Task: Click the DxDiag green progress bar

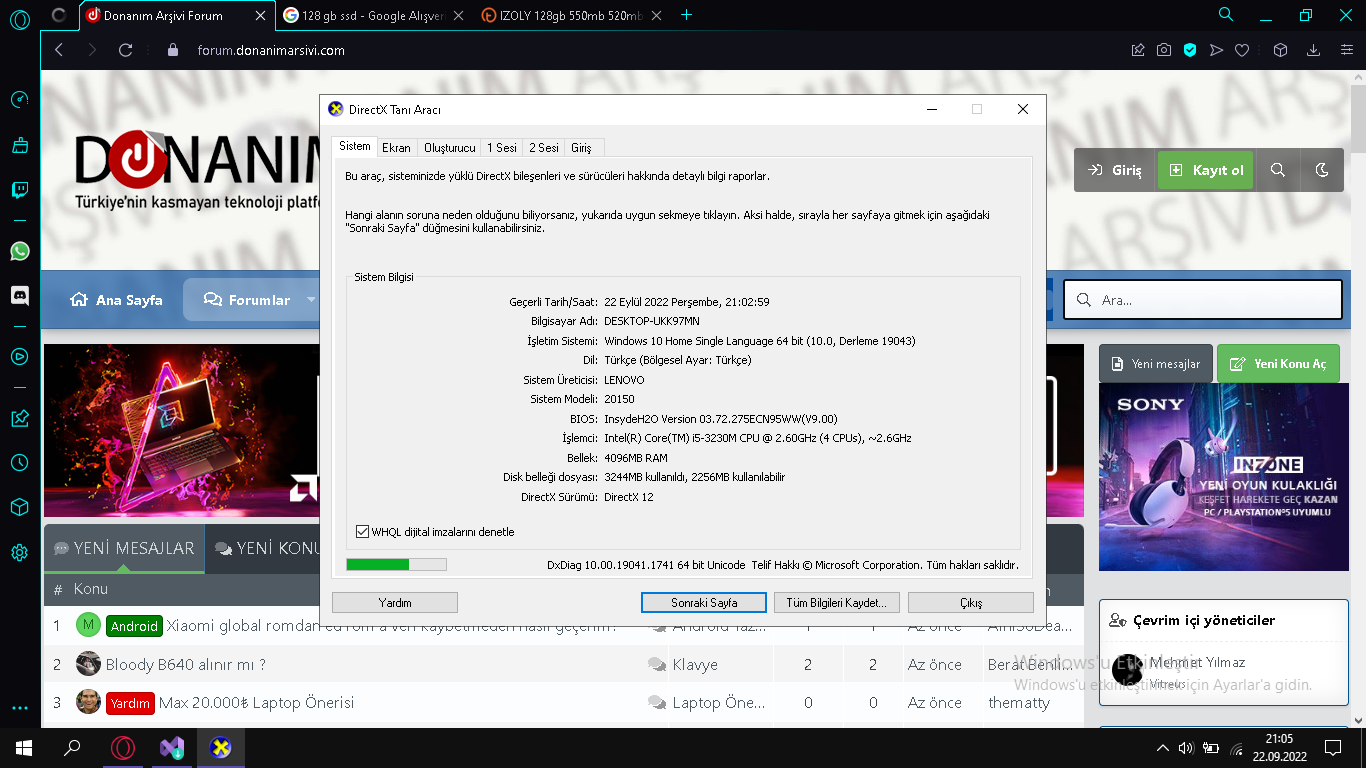Action: coord(396,565)
